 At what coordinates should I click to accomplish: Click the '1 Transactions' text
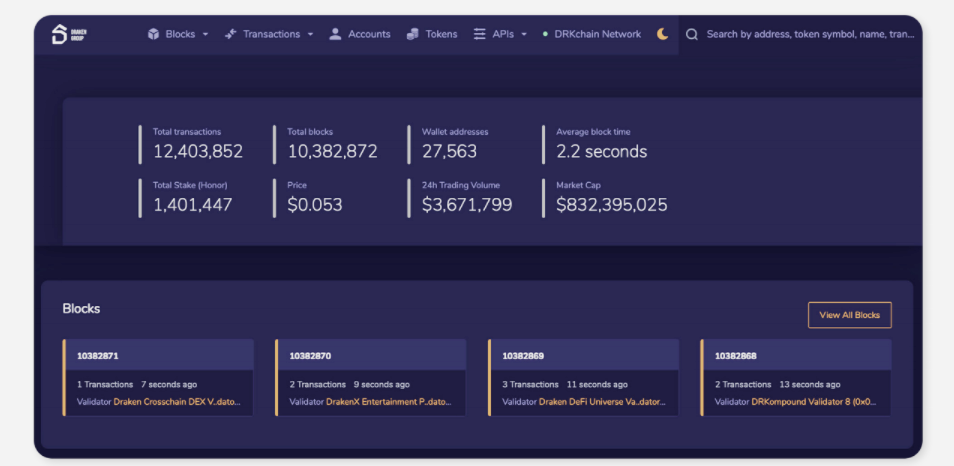pos(105,384)
